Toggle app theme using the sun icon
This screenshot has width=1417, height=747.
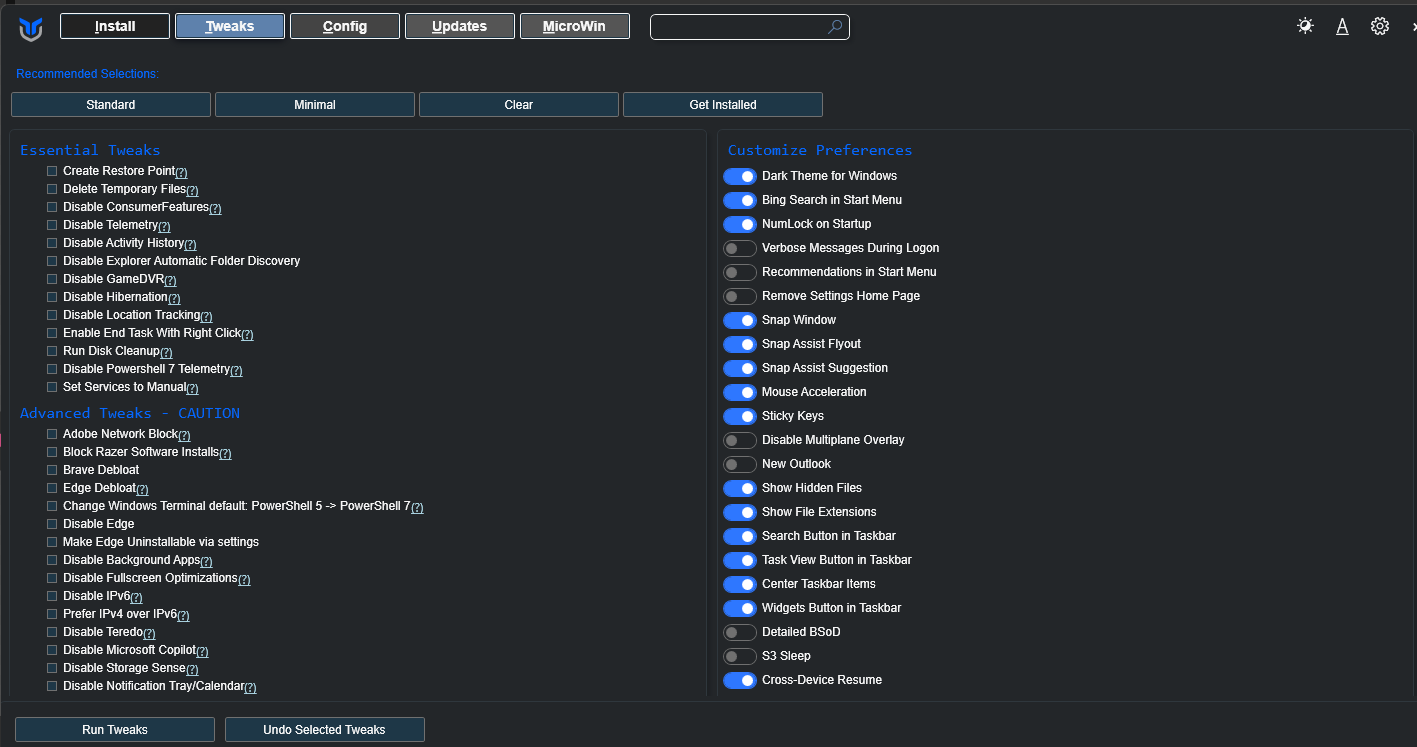[1304, 26]
